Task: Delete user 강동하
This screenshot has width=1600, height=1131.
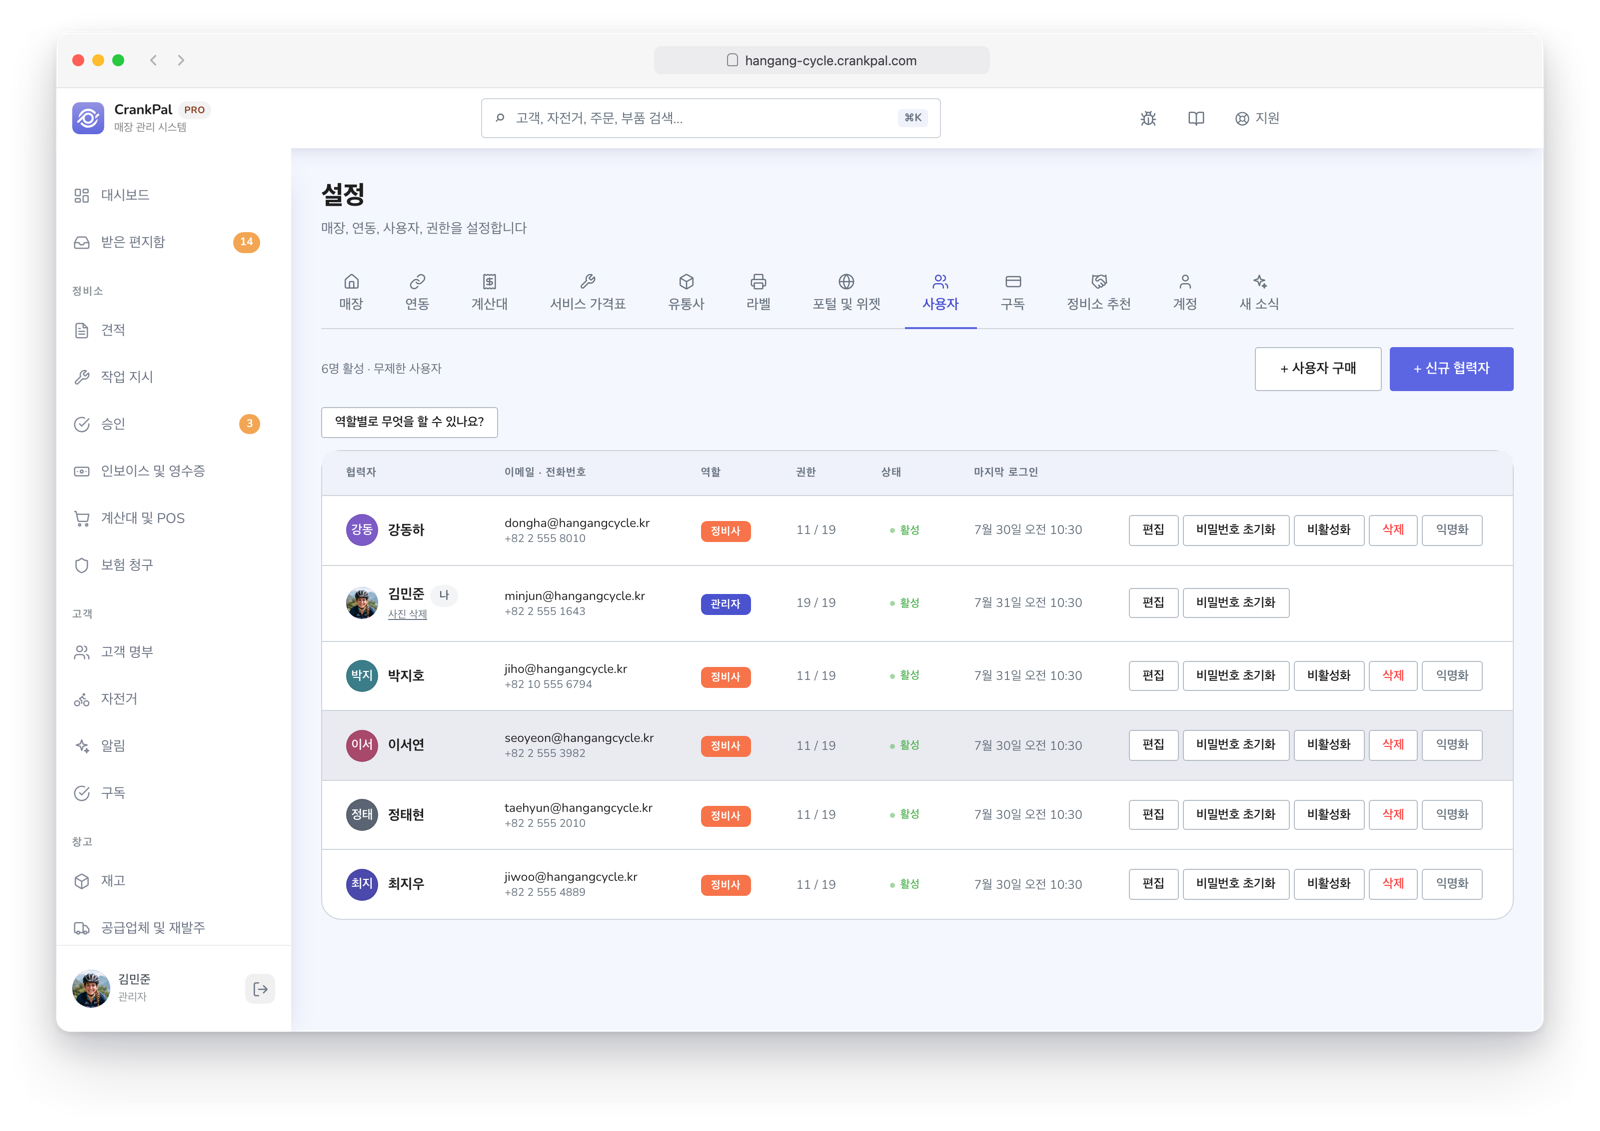Action: 1393,530
